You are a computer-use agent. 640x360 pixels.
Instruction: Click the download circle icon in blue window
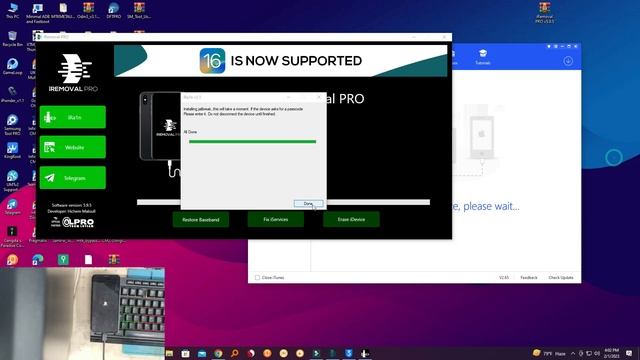point(568,61)
